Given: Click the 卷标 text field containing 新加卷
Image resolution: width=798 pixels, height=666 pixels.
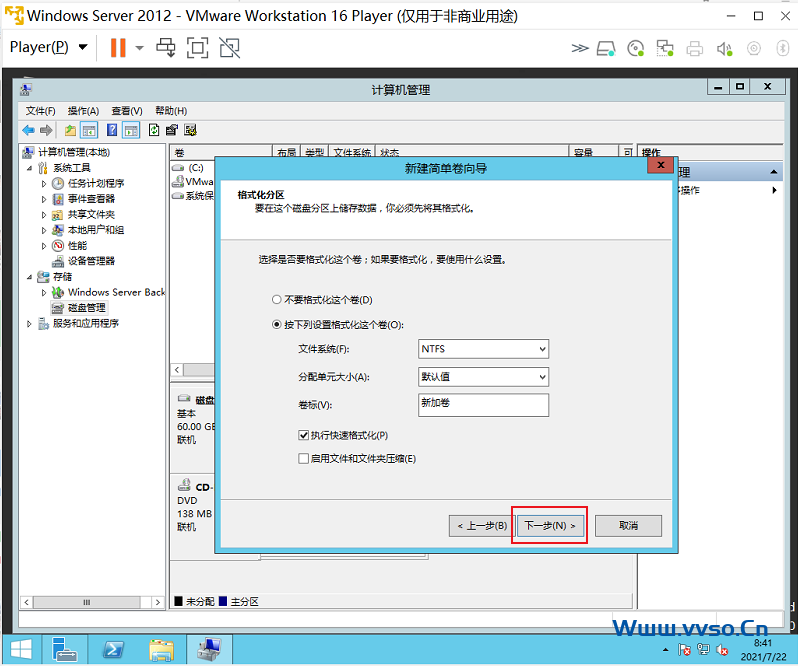Looking at the screenshot, I should 483,405.
